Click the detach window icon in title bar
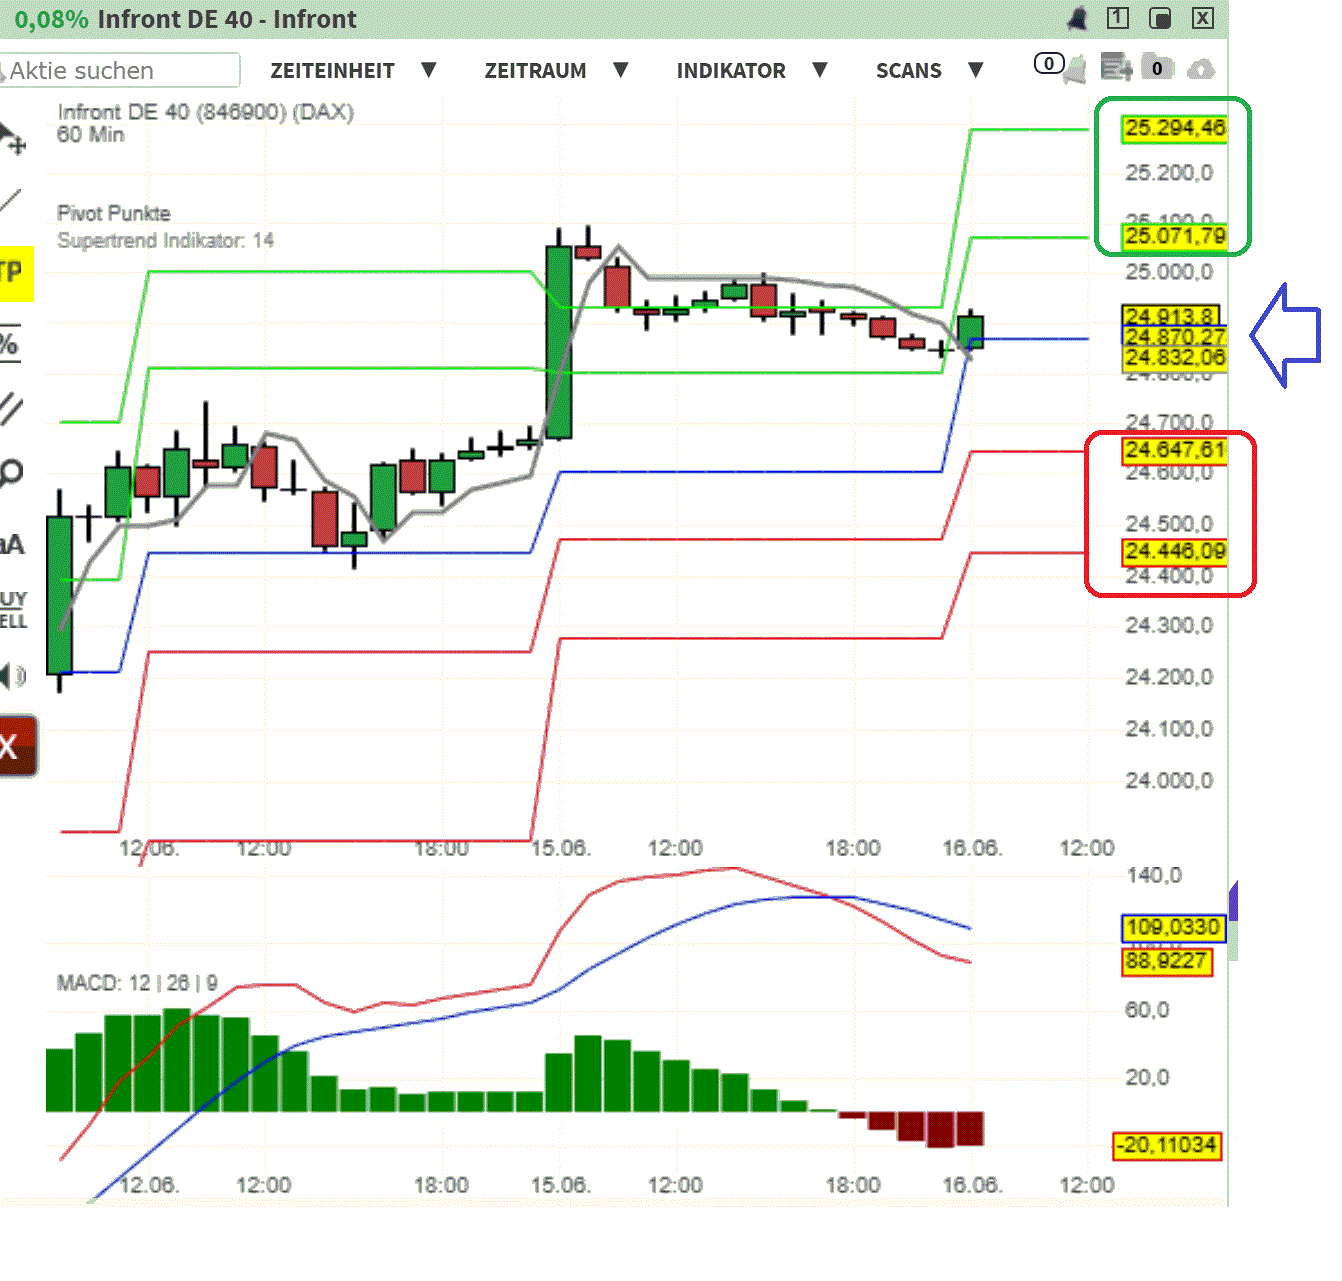This screenshot has width=1342, height=1281. coord(1160,18)
